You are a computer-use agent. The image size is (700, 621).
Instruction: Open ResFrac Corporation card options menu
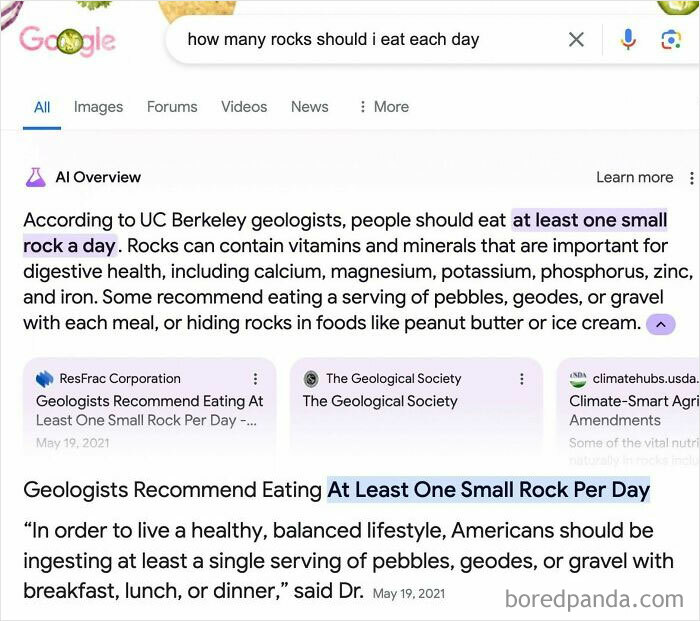pos(255,379)
